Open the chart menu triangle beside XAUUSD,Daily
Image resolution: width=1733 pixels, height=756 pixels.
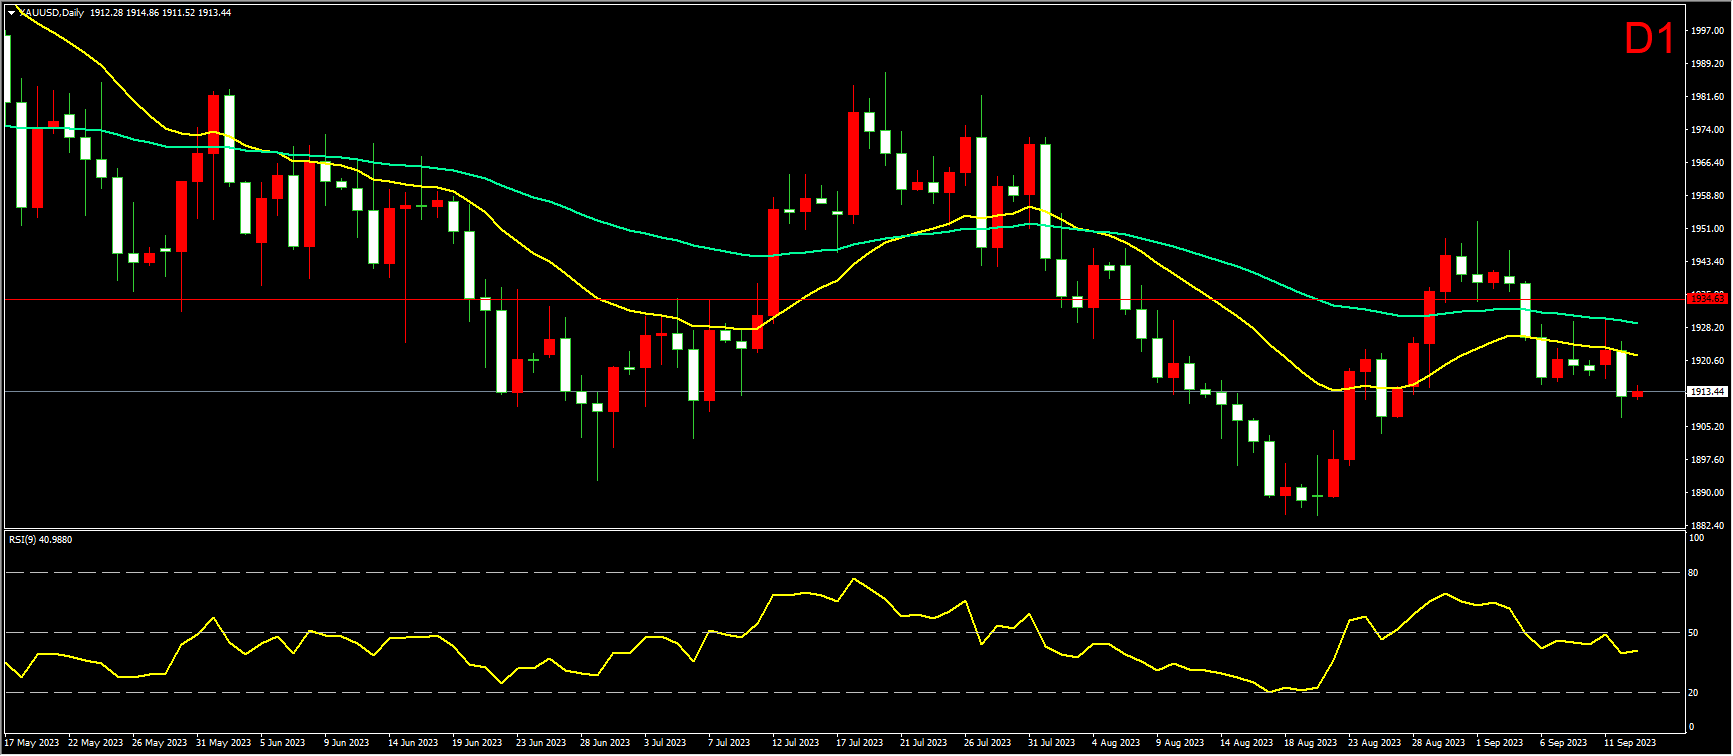point(11,13)
